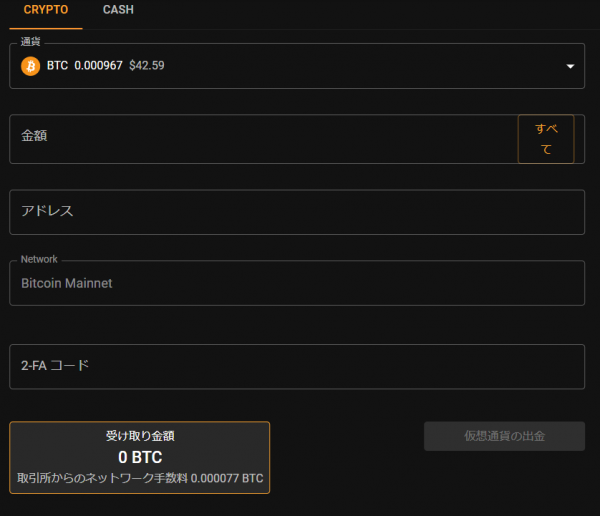Click the orange Bitcoin coin icon
Image resolution: width=600 pixels, height=516 pixels.
pos(31,66)
